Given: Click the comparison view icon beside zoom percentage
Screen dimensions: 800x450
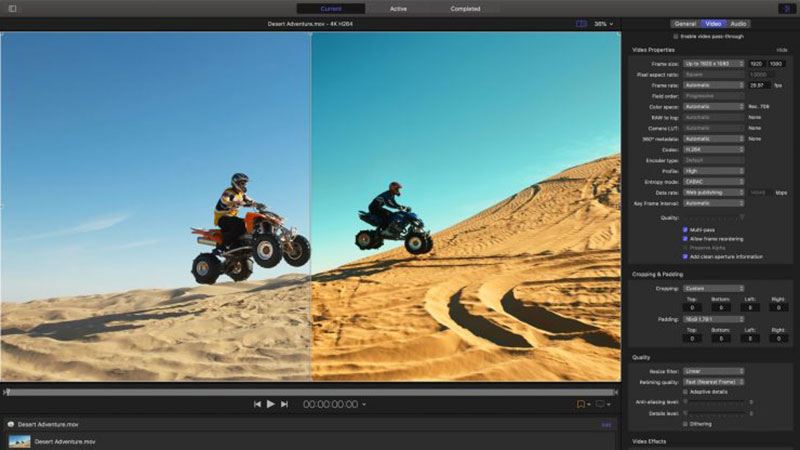Looking at the screenshot, I should (x=579, y=23).
